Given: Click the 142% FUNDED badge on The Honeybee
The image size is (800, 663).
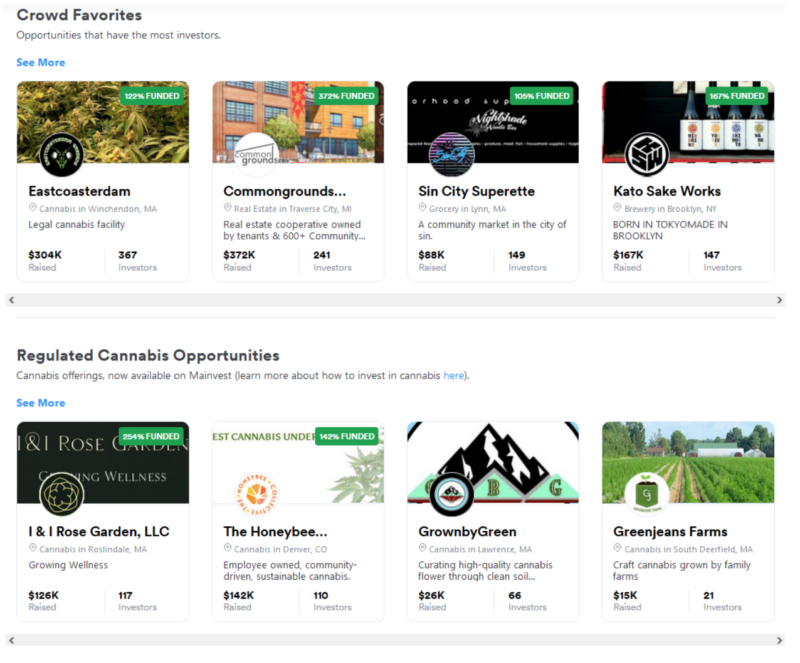Looking at the screenshot, I should pos(346,436).
